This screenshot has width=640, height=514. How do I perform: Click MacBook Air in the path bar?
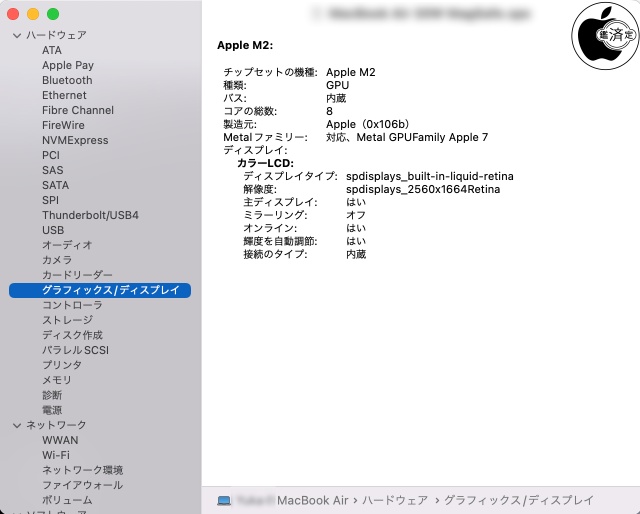click(312, 500)
